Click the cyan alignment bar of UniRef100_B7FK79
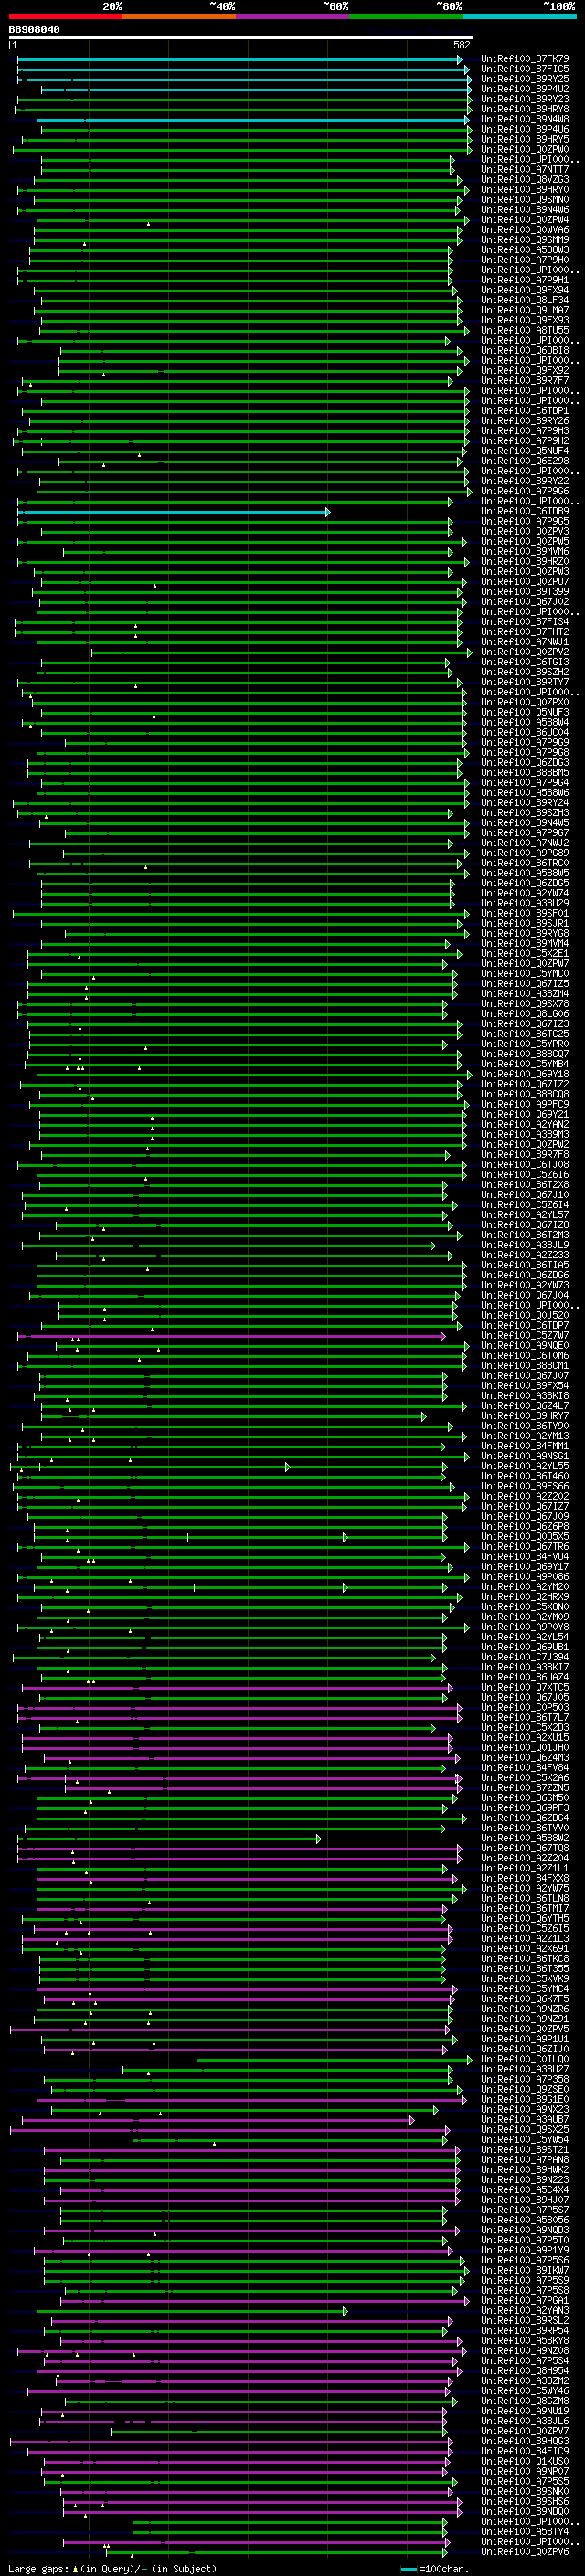 click(x=240, y=59)
